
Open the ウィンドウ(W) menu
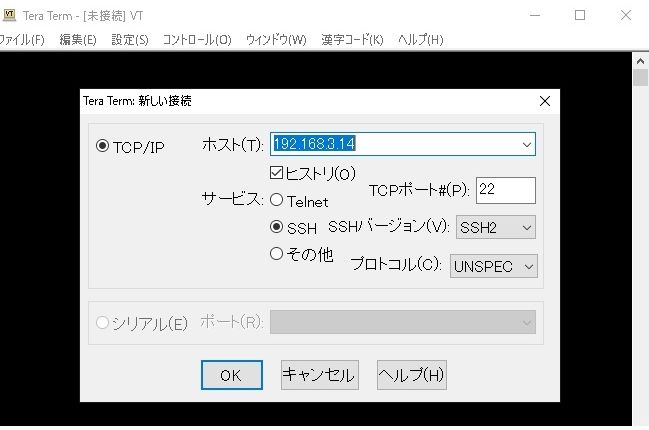pos(276,40)
